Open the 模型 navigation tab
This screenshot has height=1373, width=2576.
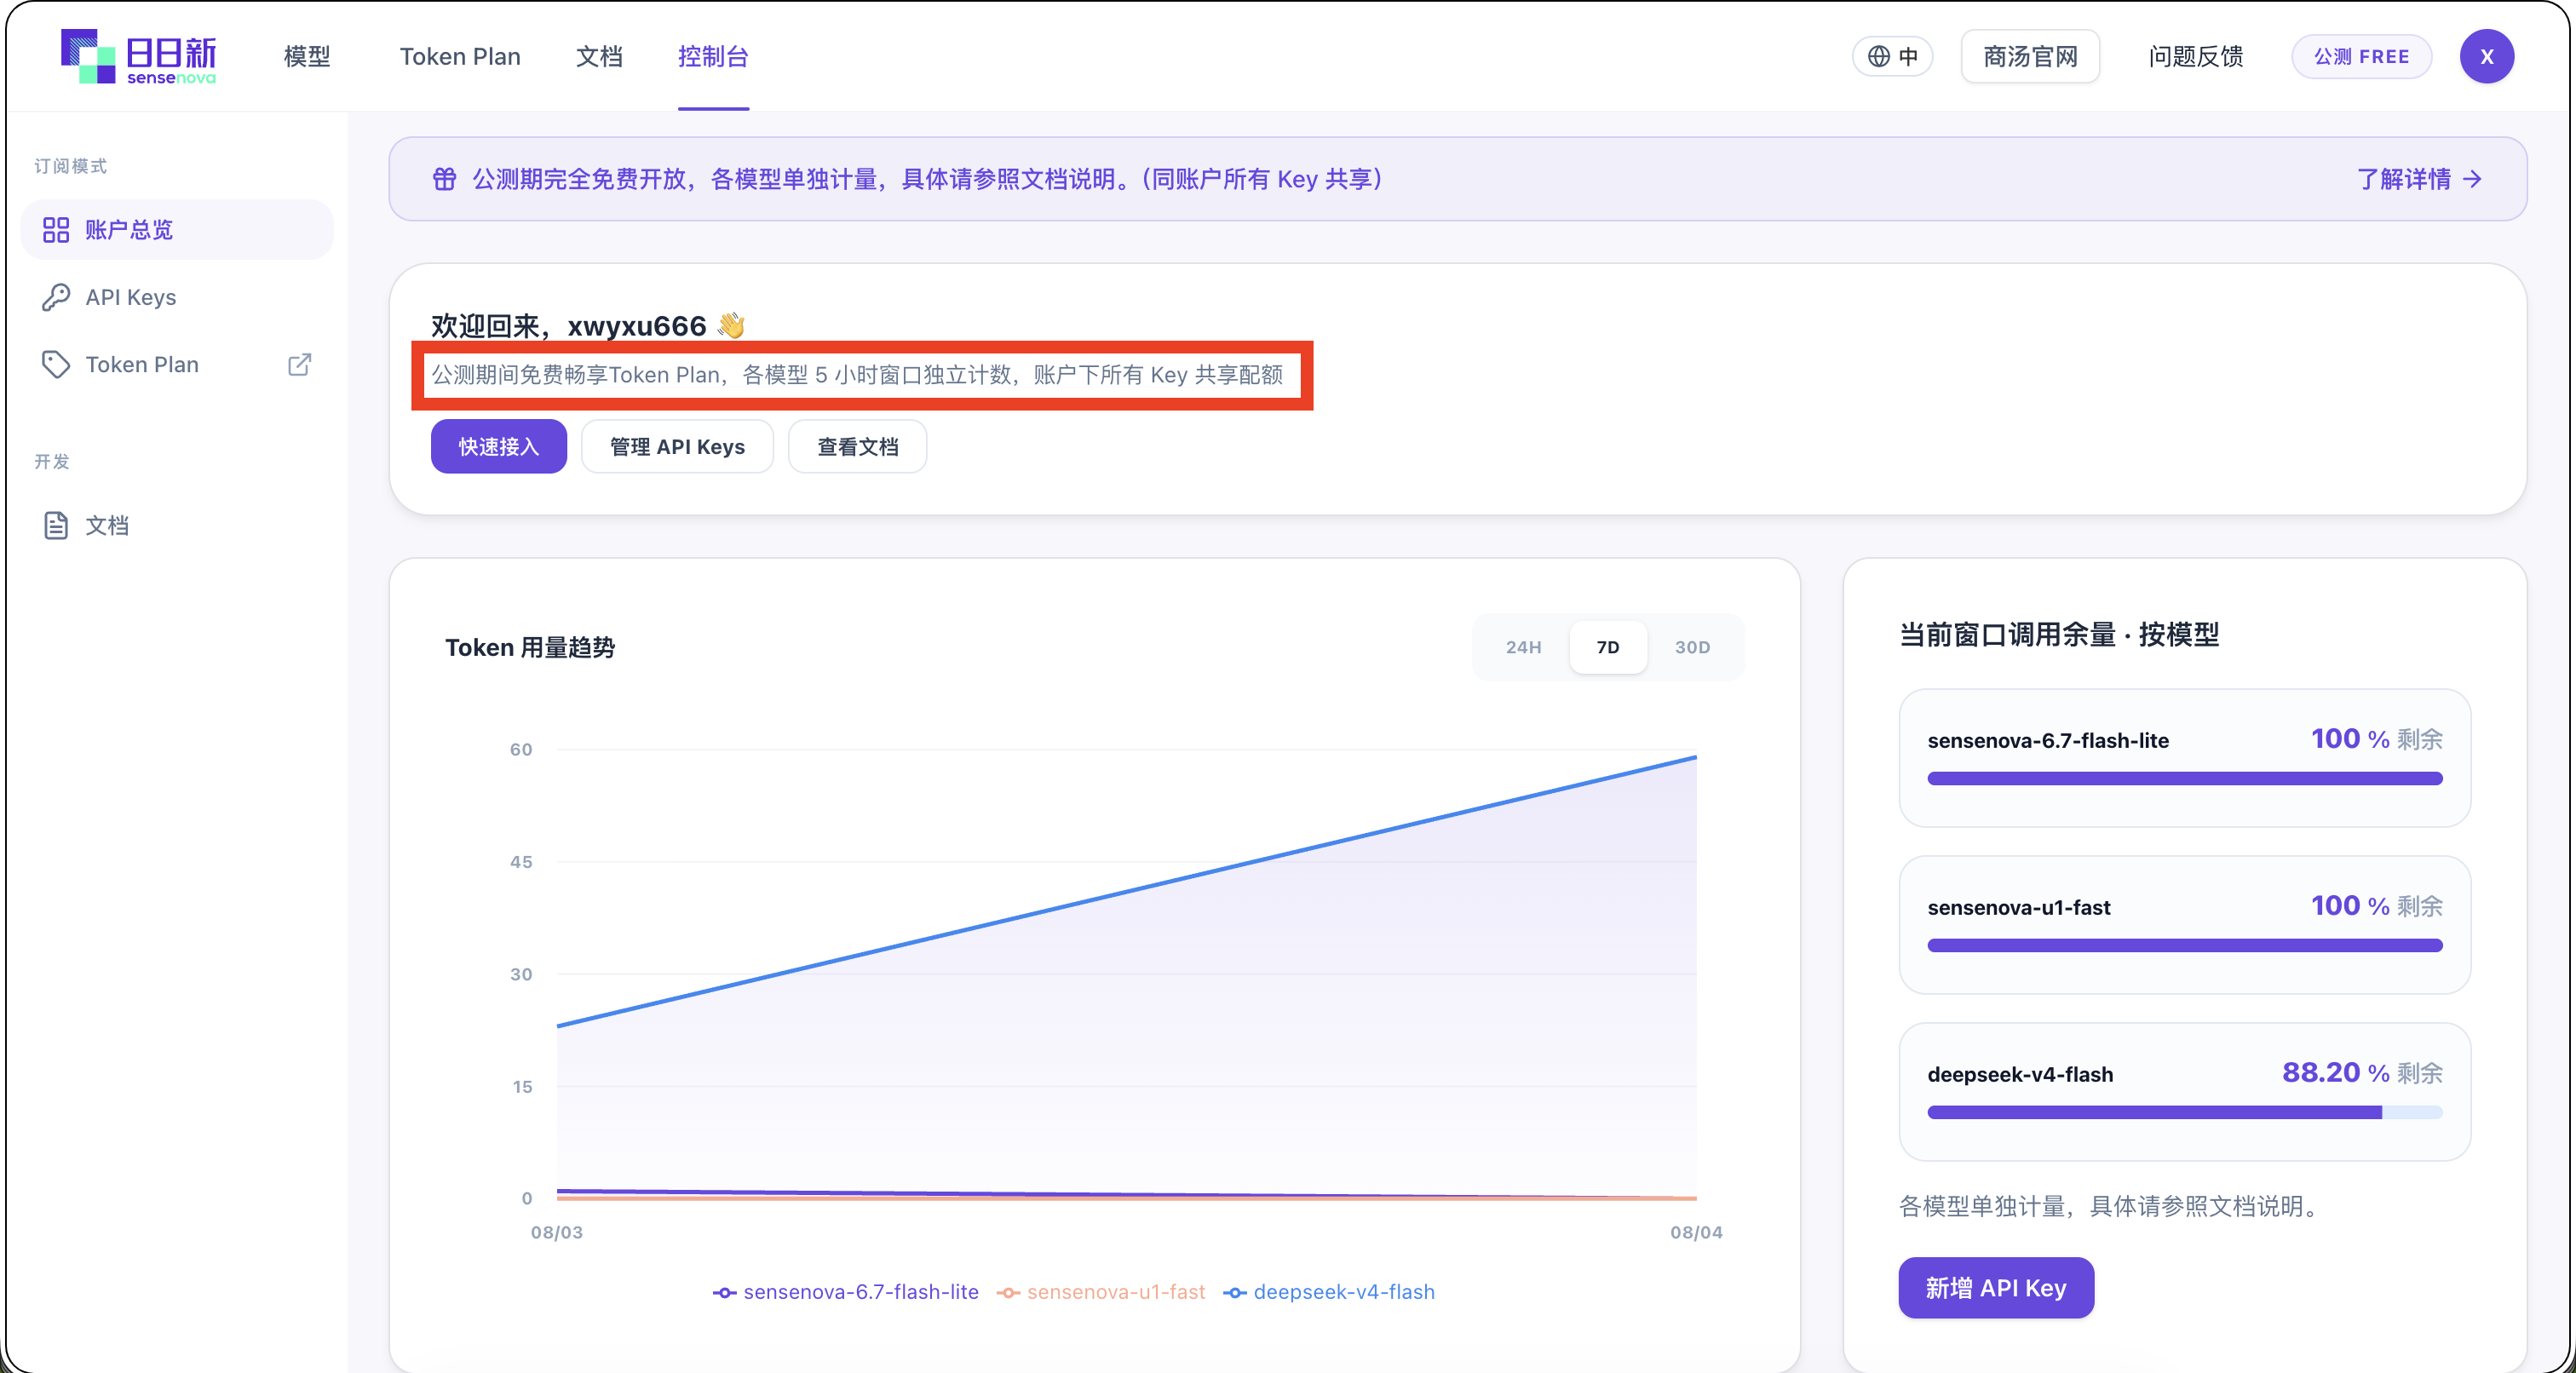[307, 56]
